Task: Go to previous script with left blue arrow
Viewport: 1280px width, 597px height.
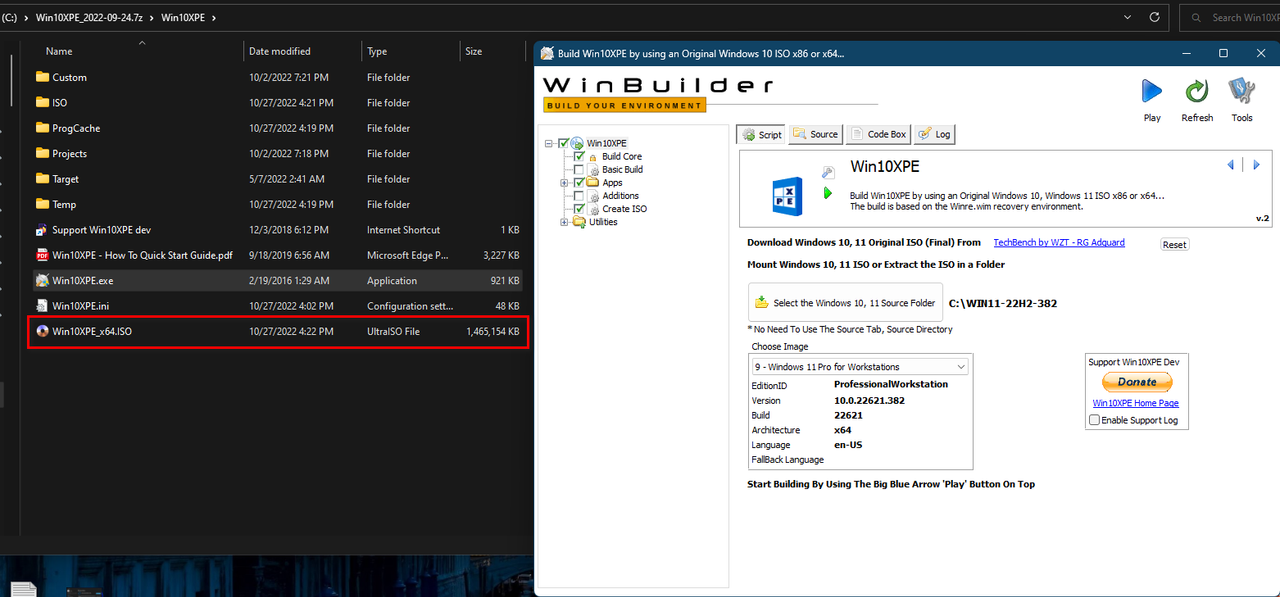Action: click(1232, 165)
